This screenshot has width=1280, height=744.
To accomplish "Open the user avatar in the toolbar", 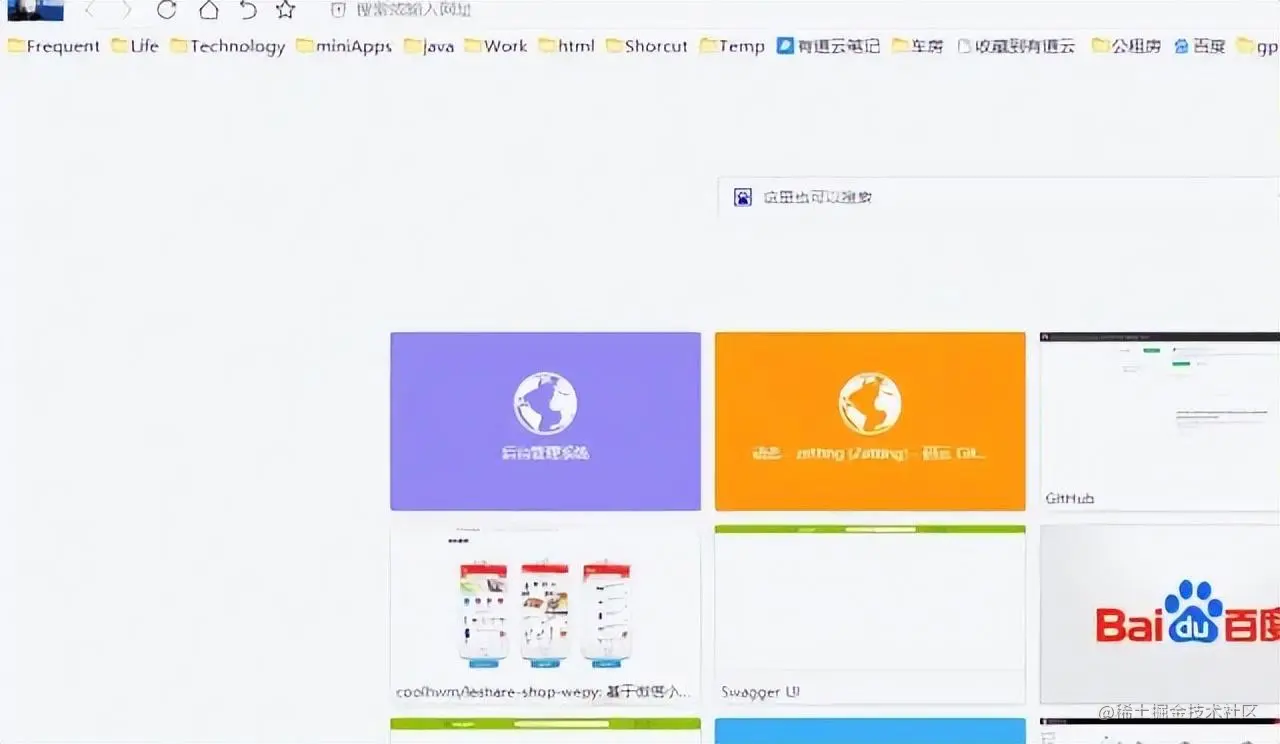I will click(x=35, y=10).
